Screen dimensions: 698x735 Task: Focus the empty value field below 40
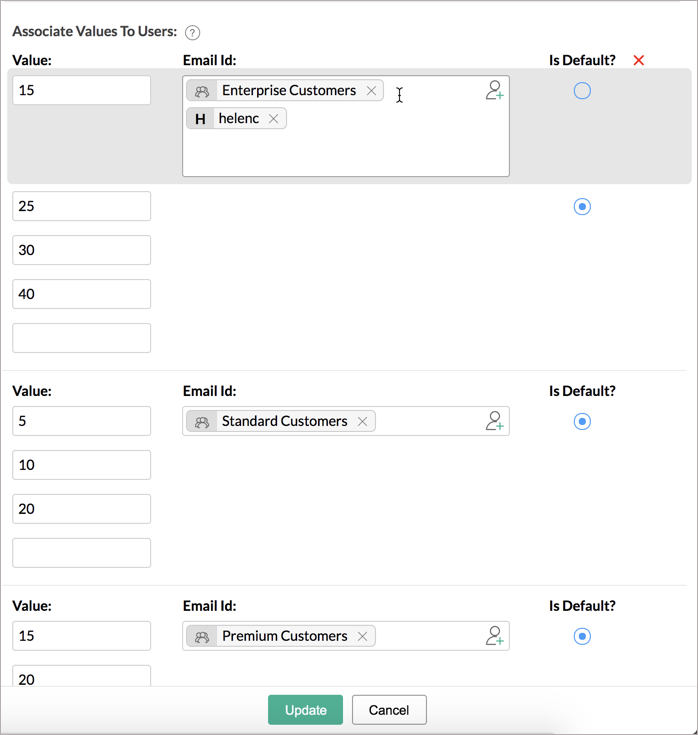coord(81,338)
